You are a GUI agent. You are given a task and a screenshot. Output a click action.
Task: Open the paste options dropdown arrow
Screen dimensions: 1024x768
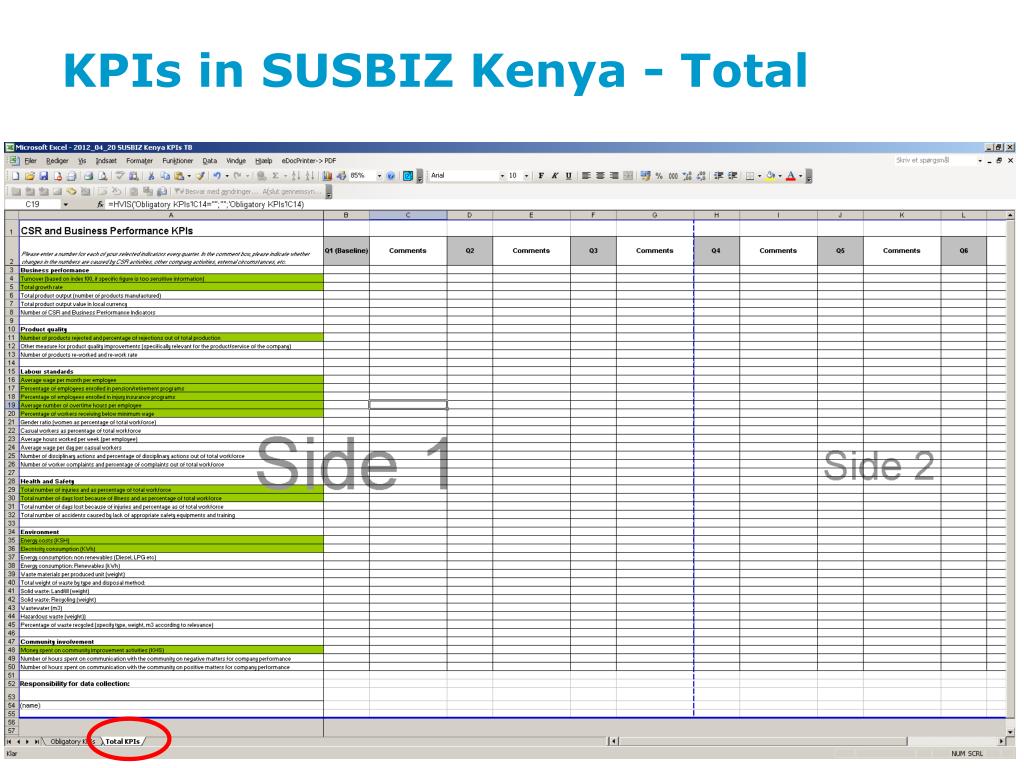189,176
